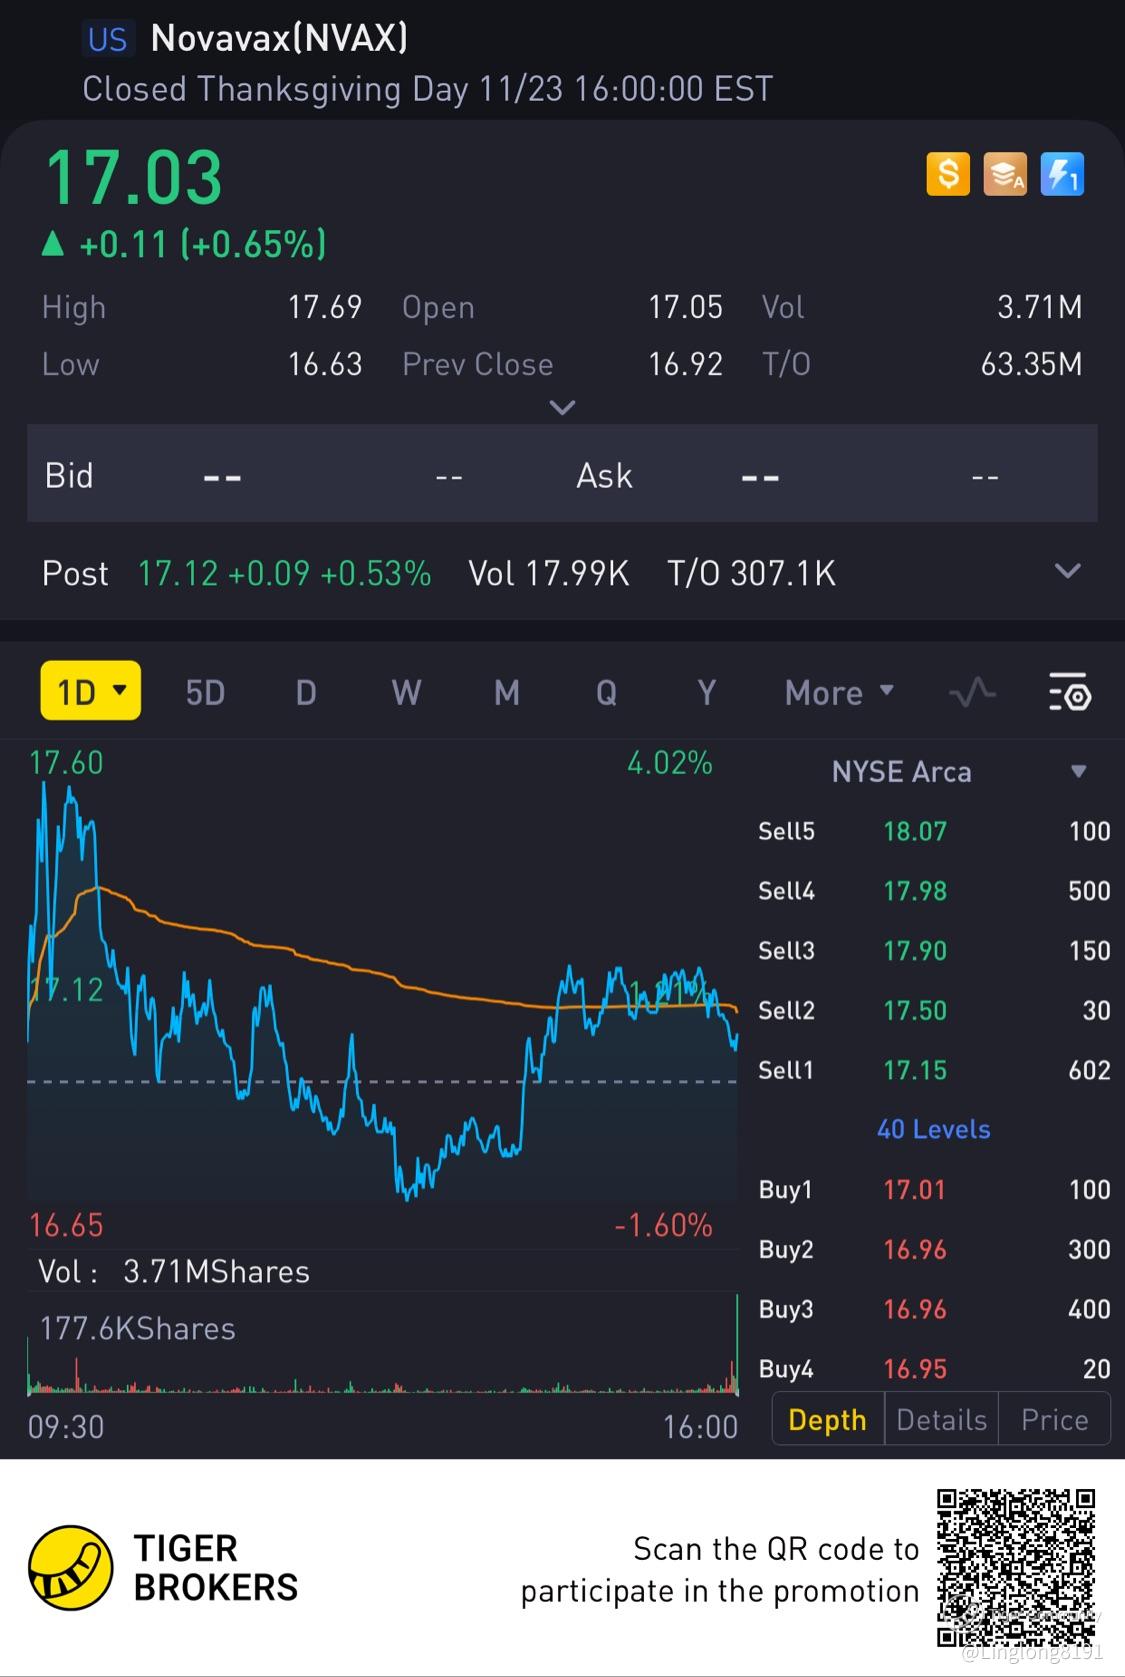The width and height of the screenshot is (1125, 1677).
Task: Tap the Buy4 16.95 order row
Action: [x=934, y=1368]
